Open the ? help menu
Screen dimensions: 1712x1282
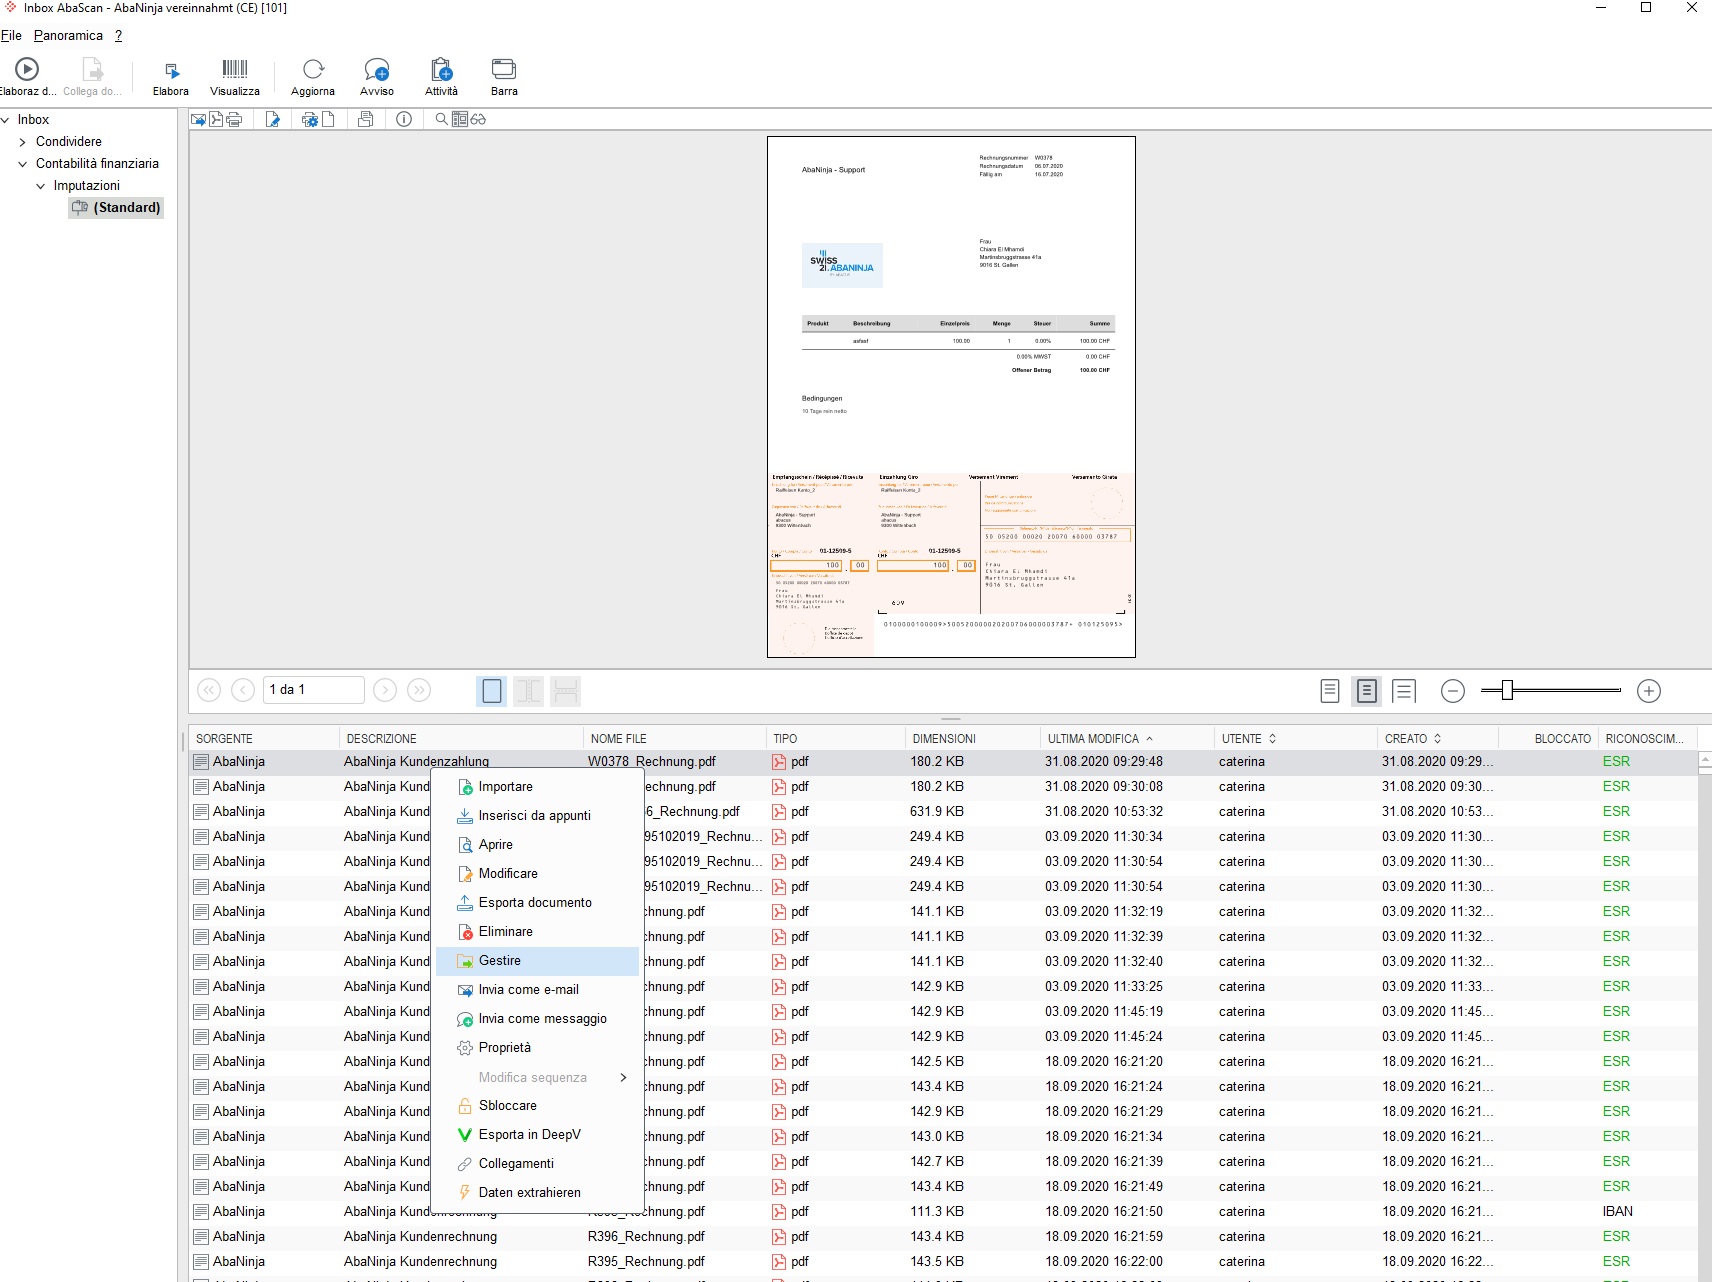118,35
